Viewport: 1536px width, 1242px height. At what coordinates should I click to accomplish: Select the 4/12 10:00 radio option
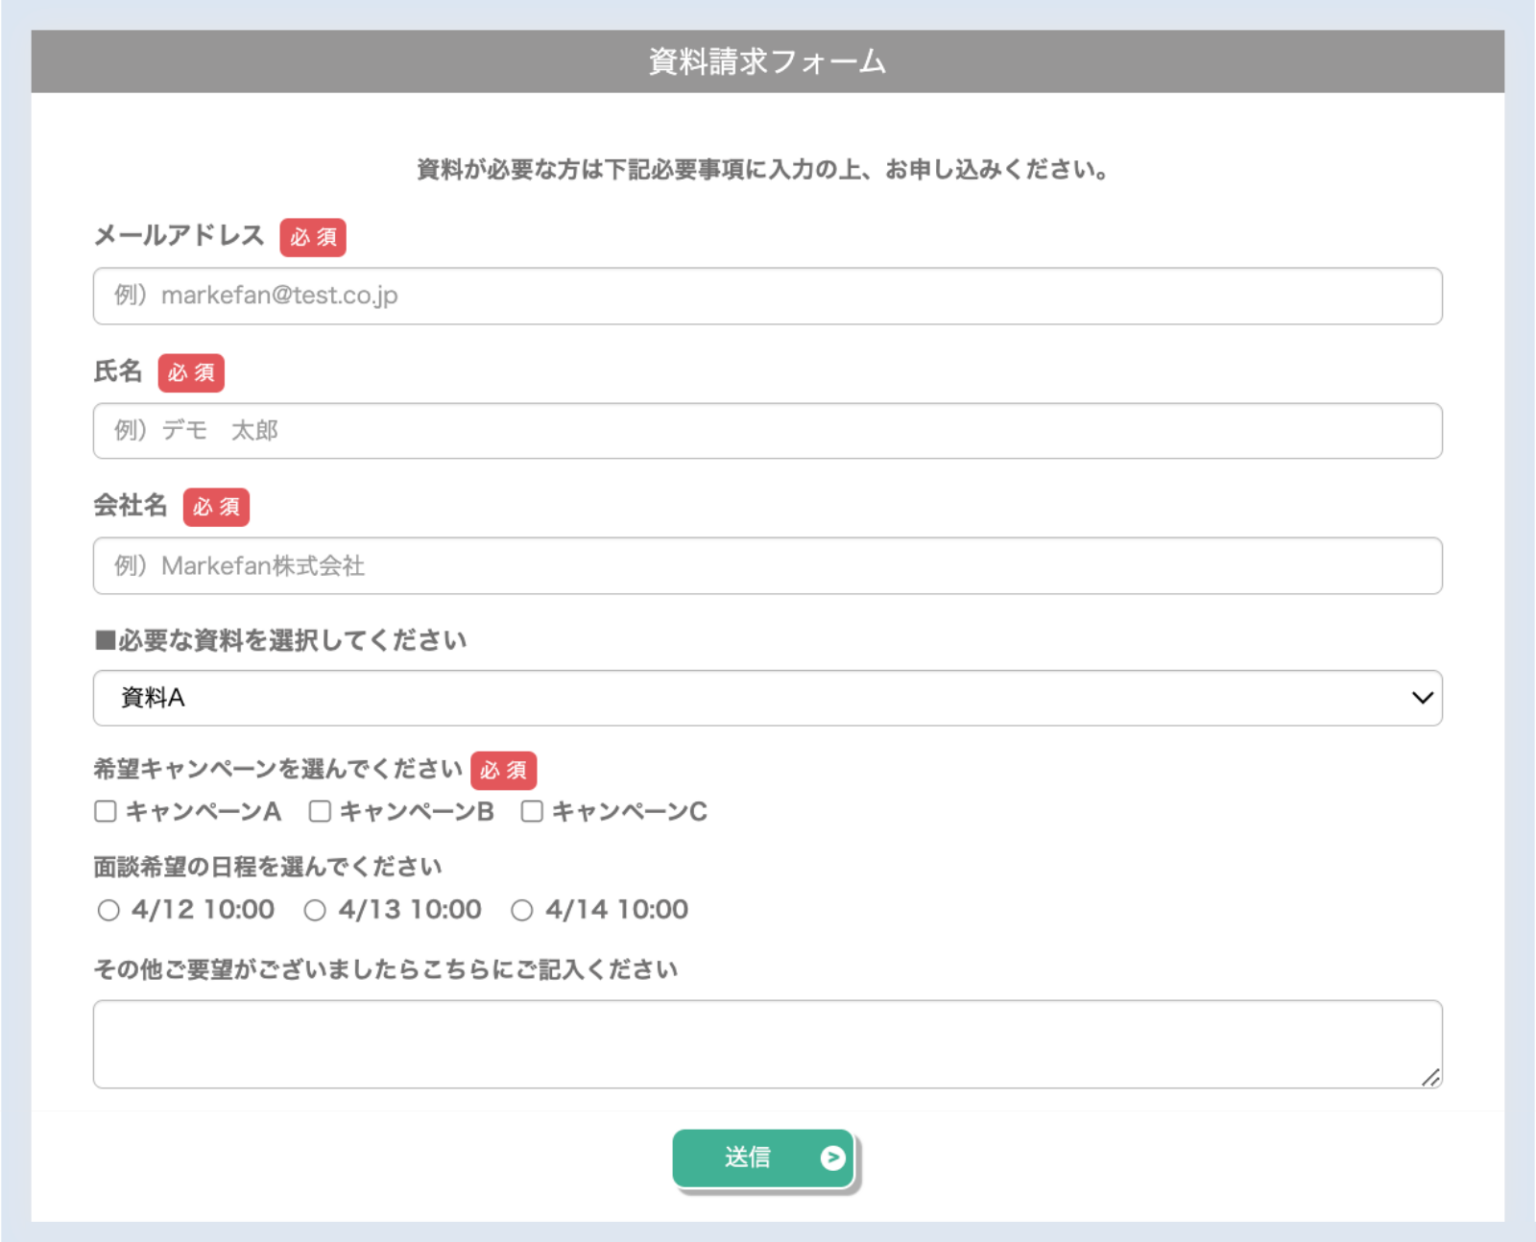(x=108, y=910)
